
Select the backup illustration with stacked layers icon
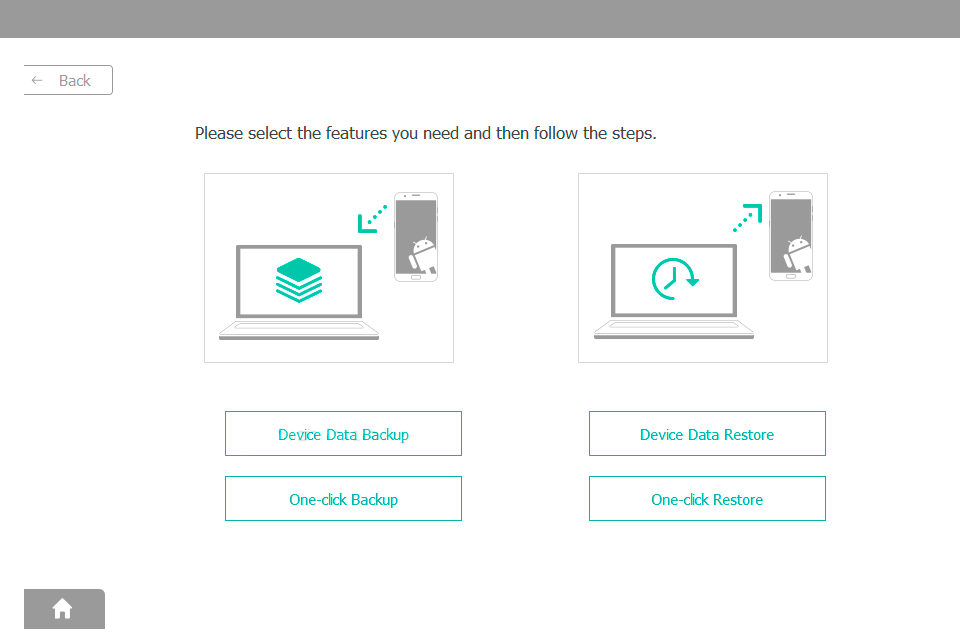point(329,267)
